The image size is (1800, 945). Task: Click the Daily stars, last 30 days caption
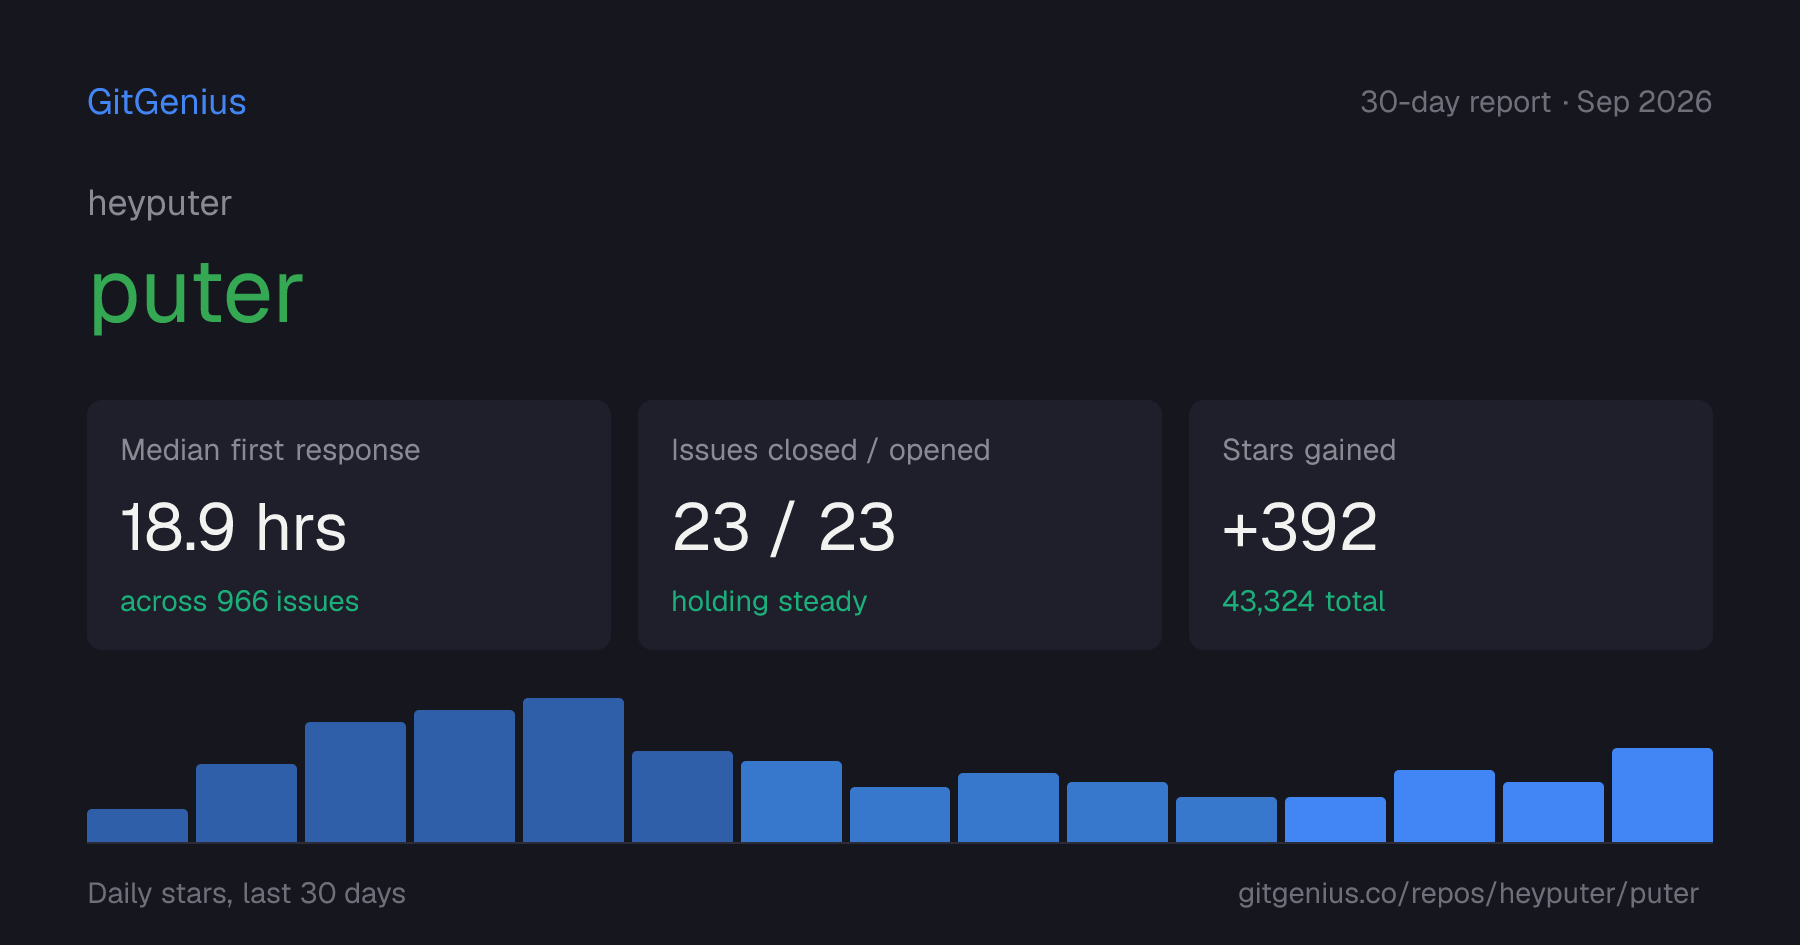(x=247, y=893)
